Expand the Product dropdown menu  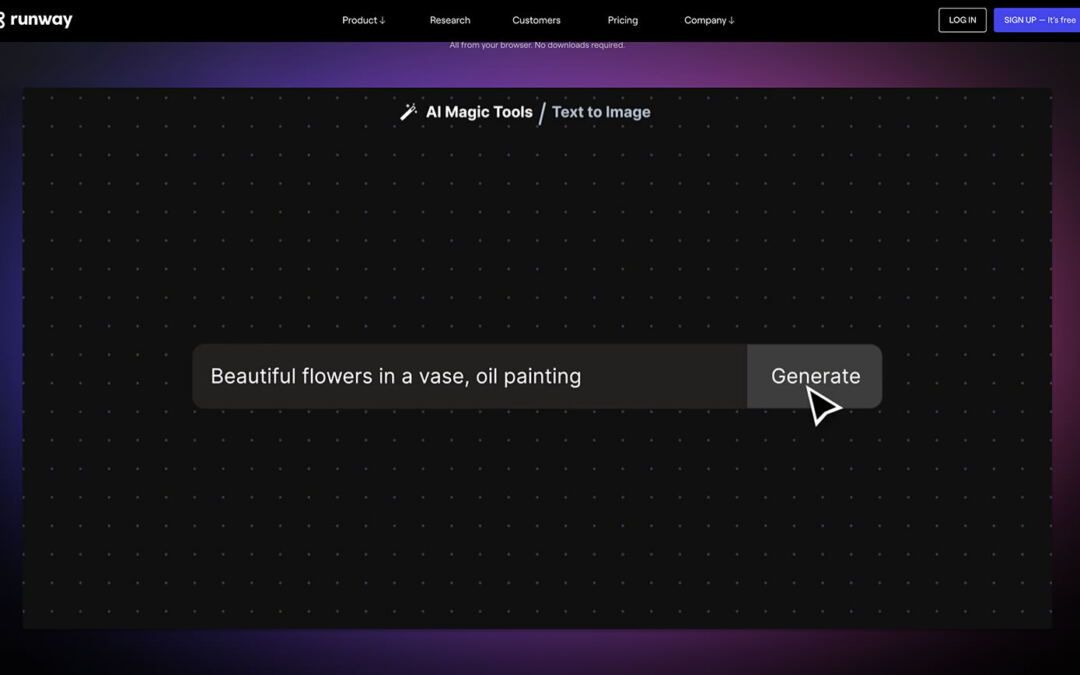pyautogui.click(x=360, y=20)
